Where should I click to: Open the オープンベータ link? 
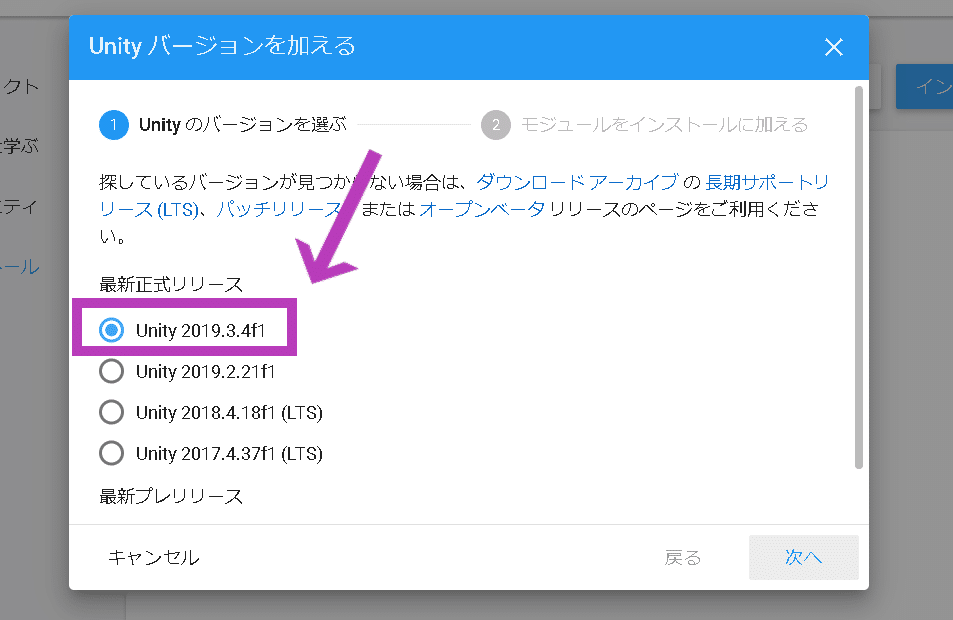pos(482,209)
